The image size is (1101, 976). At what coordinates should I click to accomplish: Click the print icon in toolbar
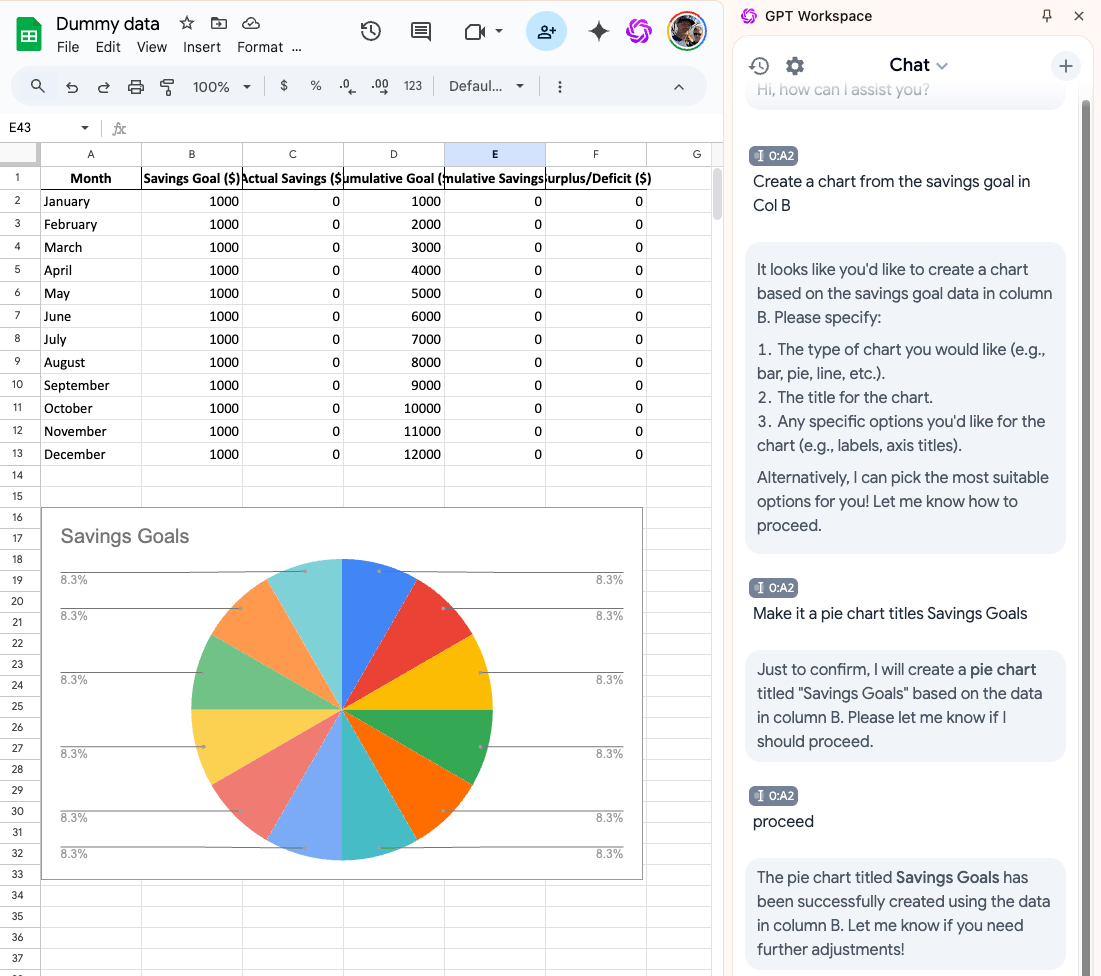[136, 87]
